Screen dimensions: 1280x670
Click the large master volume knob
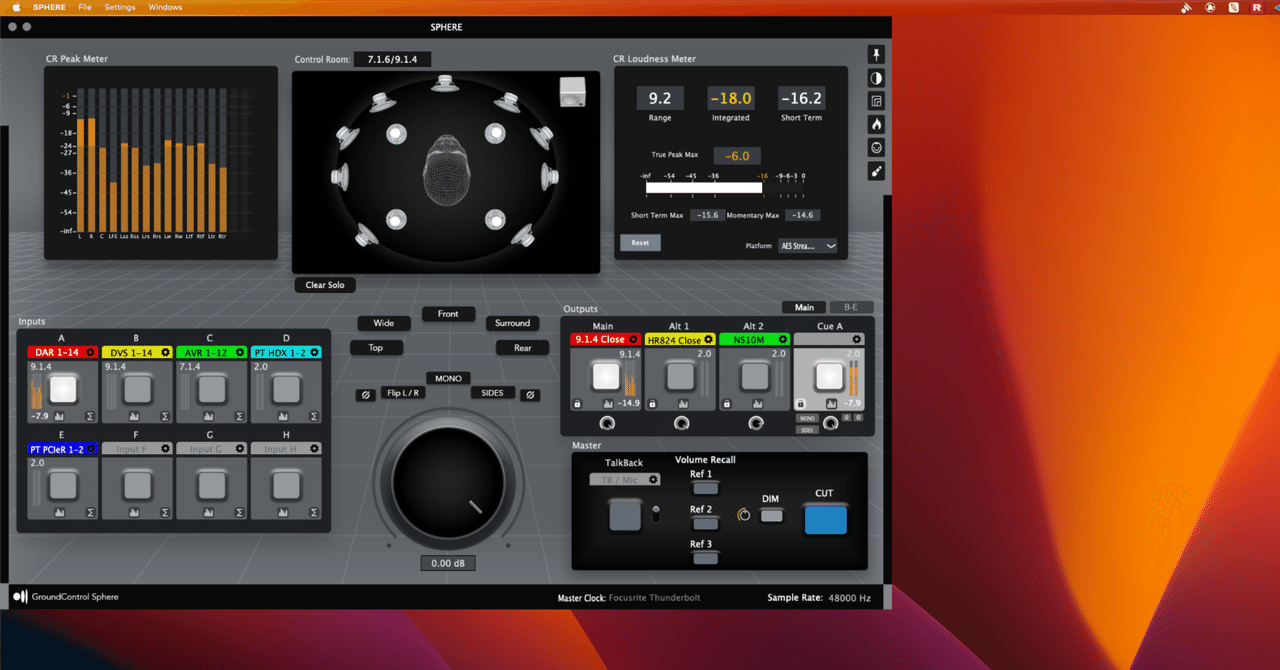448,482
